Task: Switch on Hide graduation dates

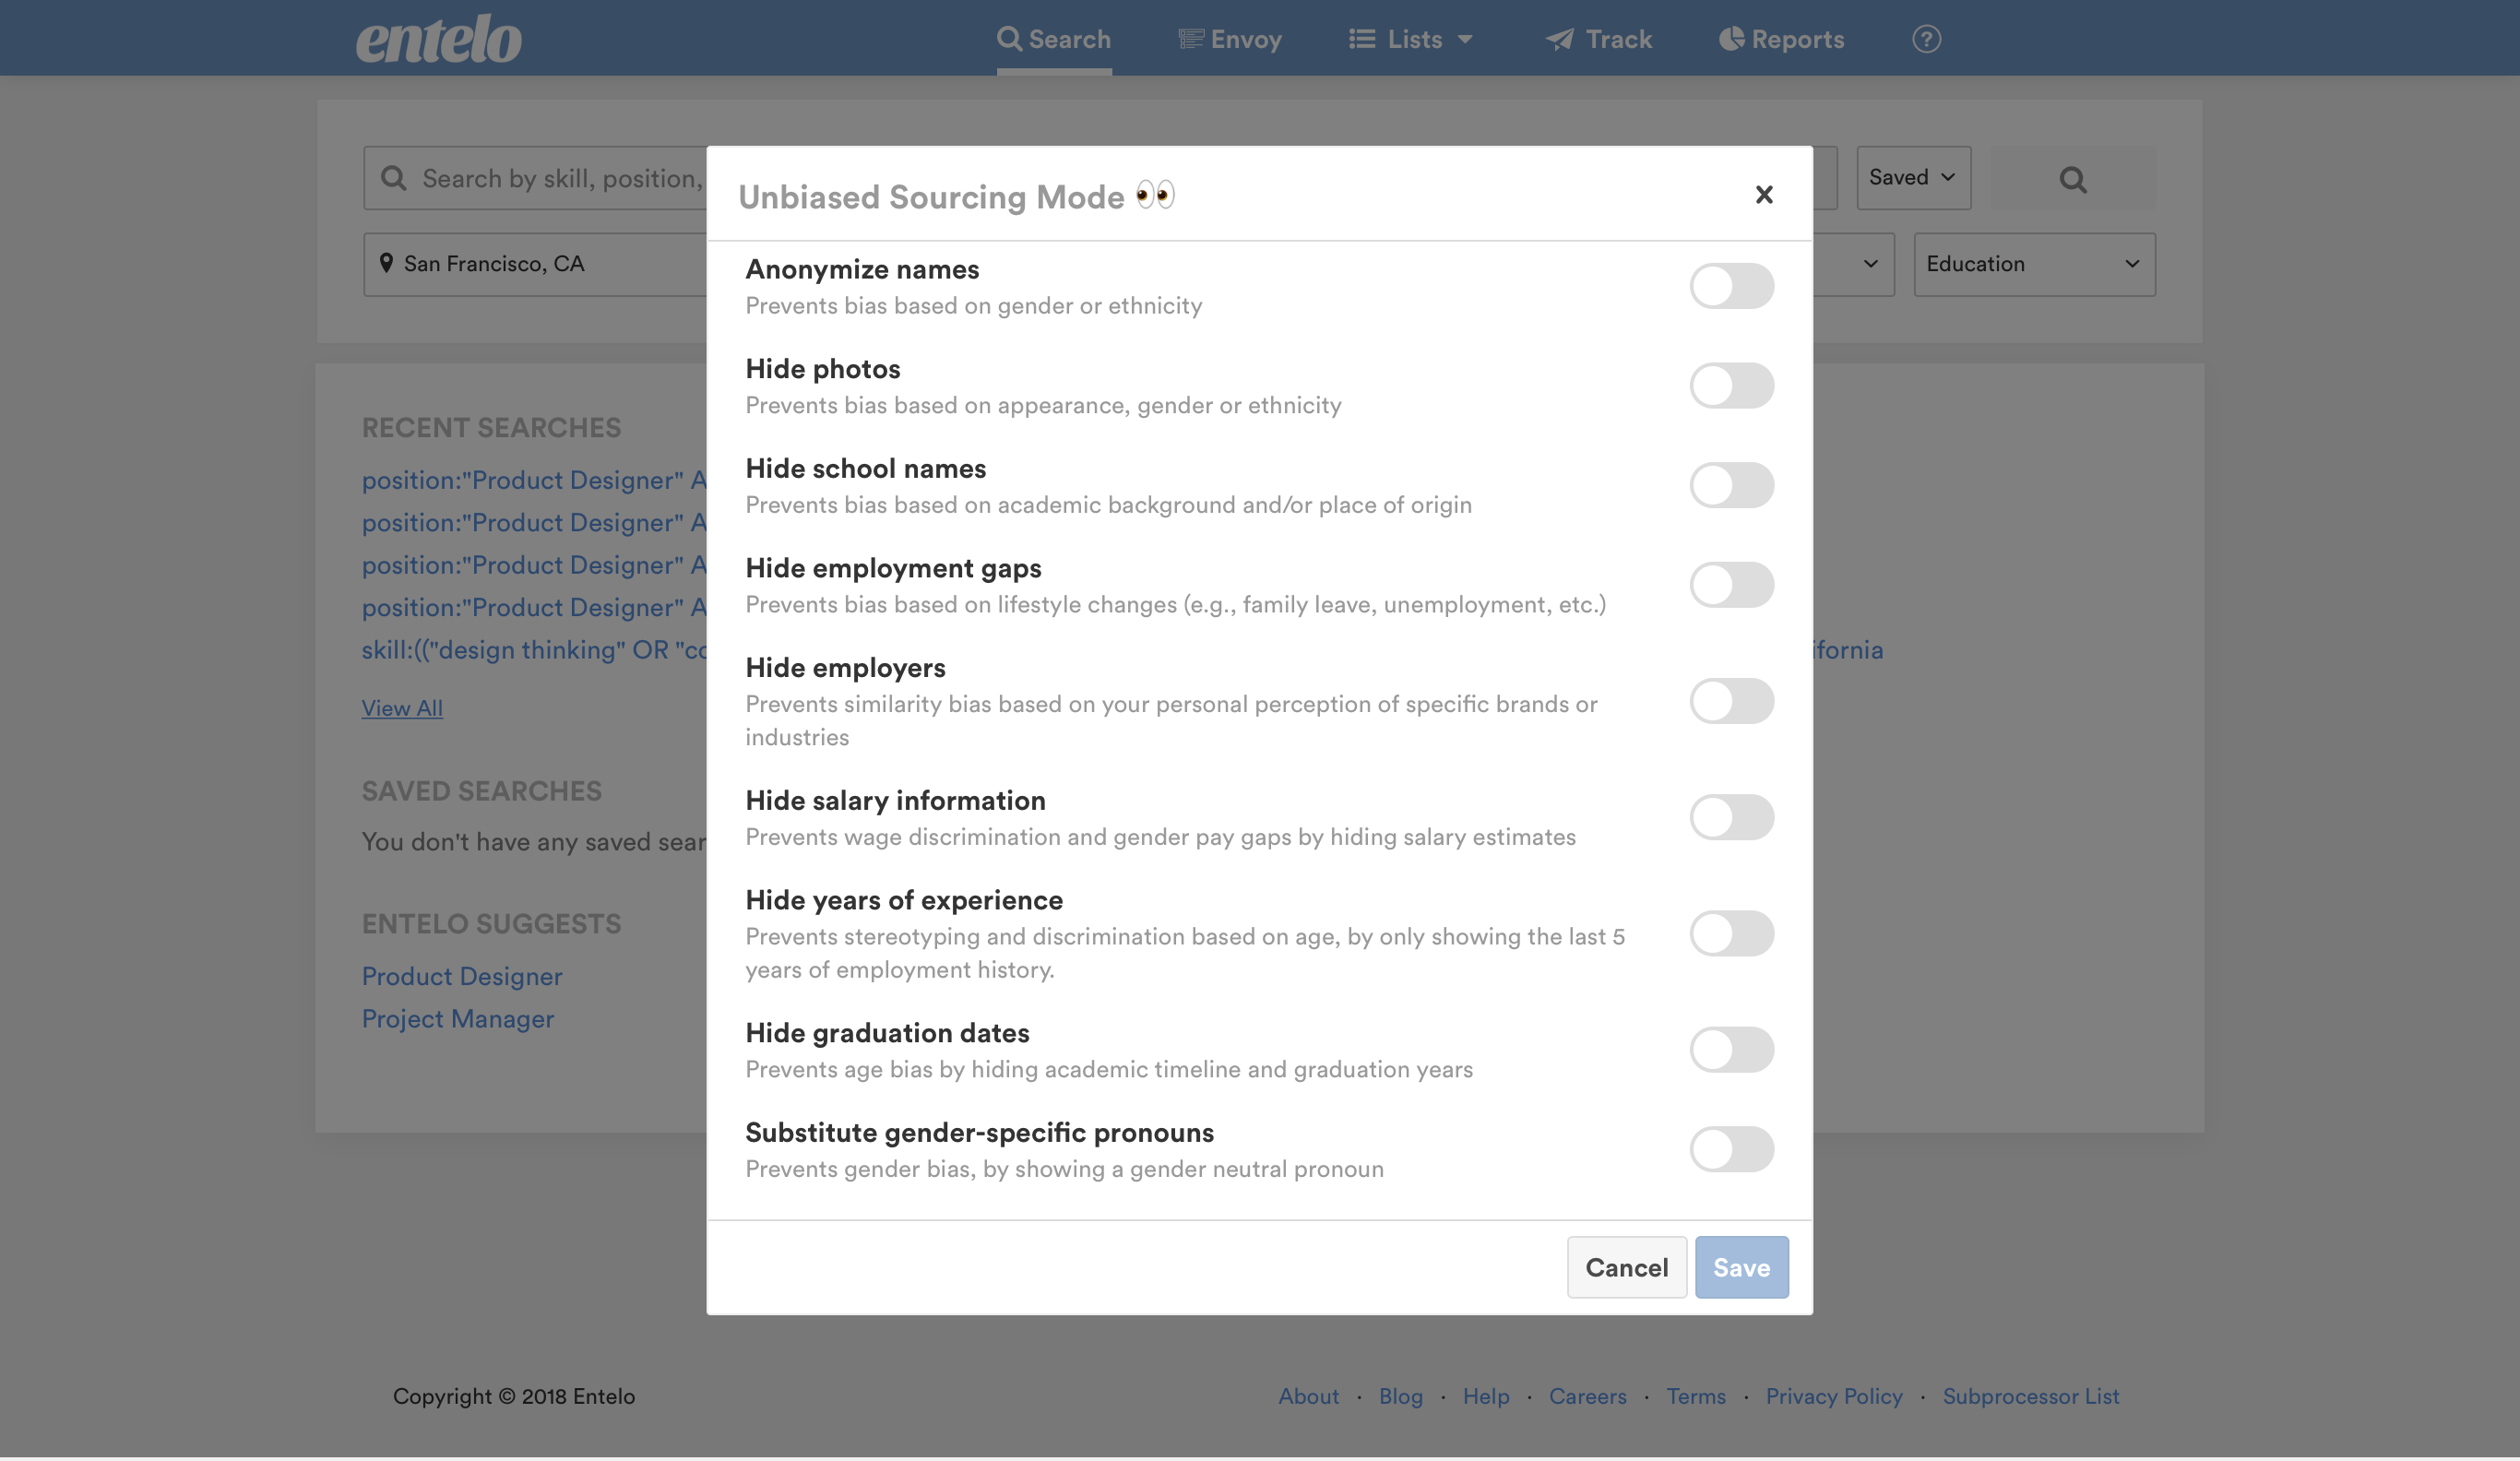Action: click(1731, 1050)
